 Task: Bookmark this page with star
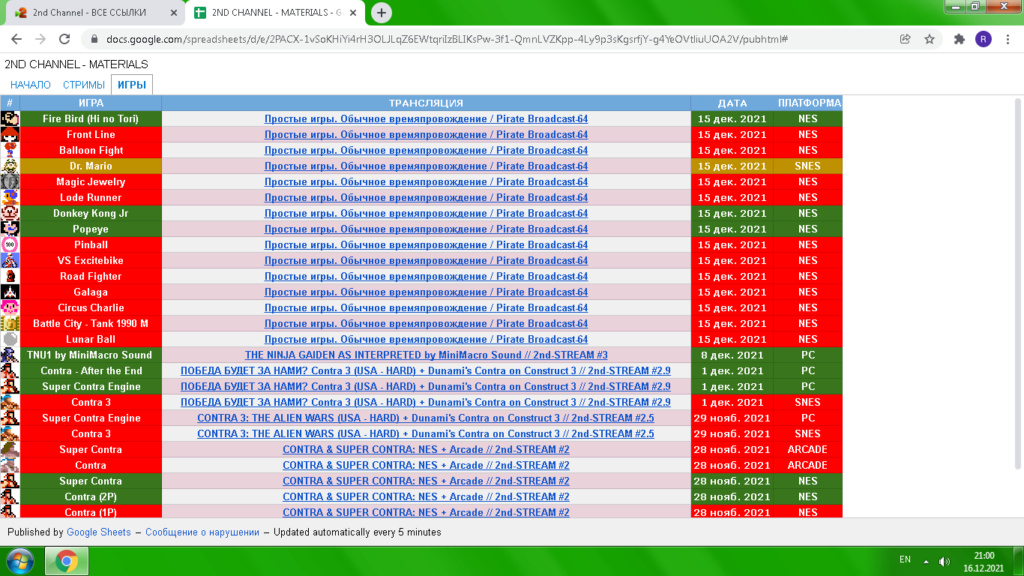click(929, 39)
